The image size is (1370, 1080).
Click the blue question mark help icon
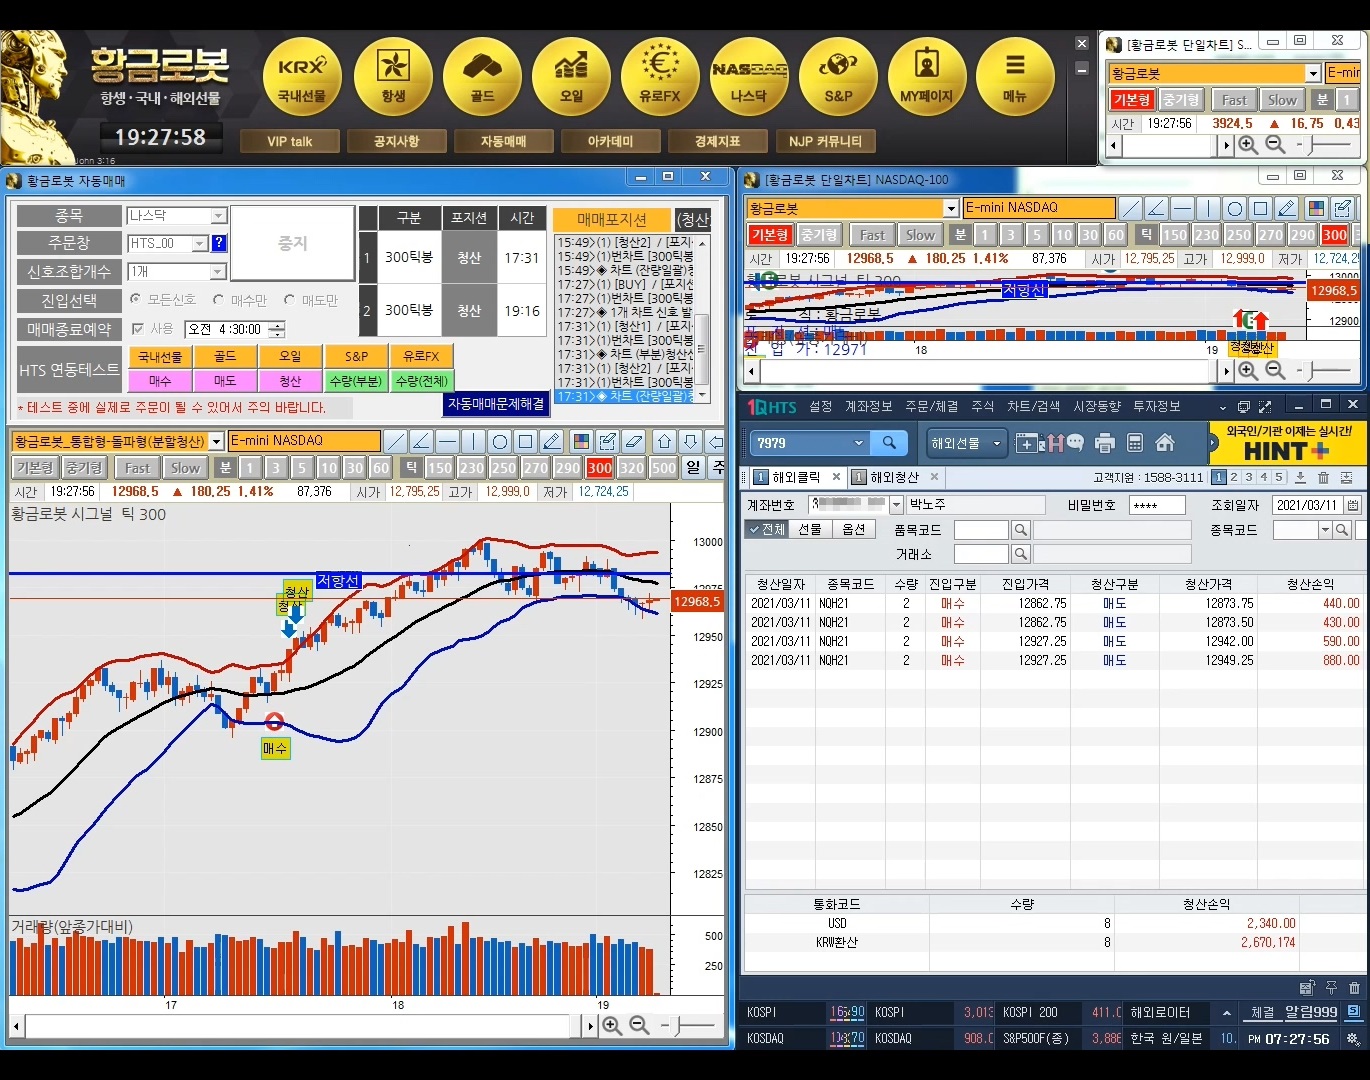point(219,243)
